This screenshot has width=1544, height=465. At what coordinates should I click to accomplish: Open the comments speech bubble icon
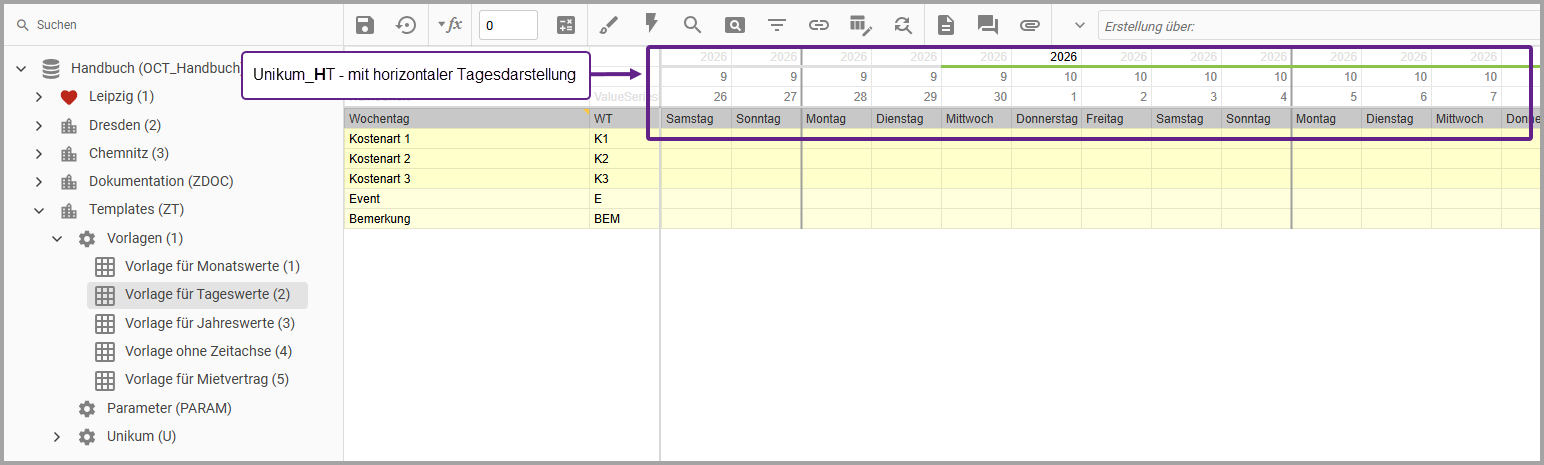tap(988, 25)
